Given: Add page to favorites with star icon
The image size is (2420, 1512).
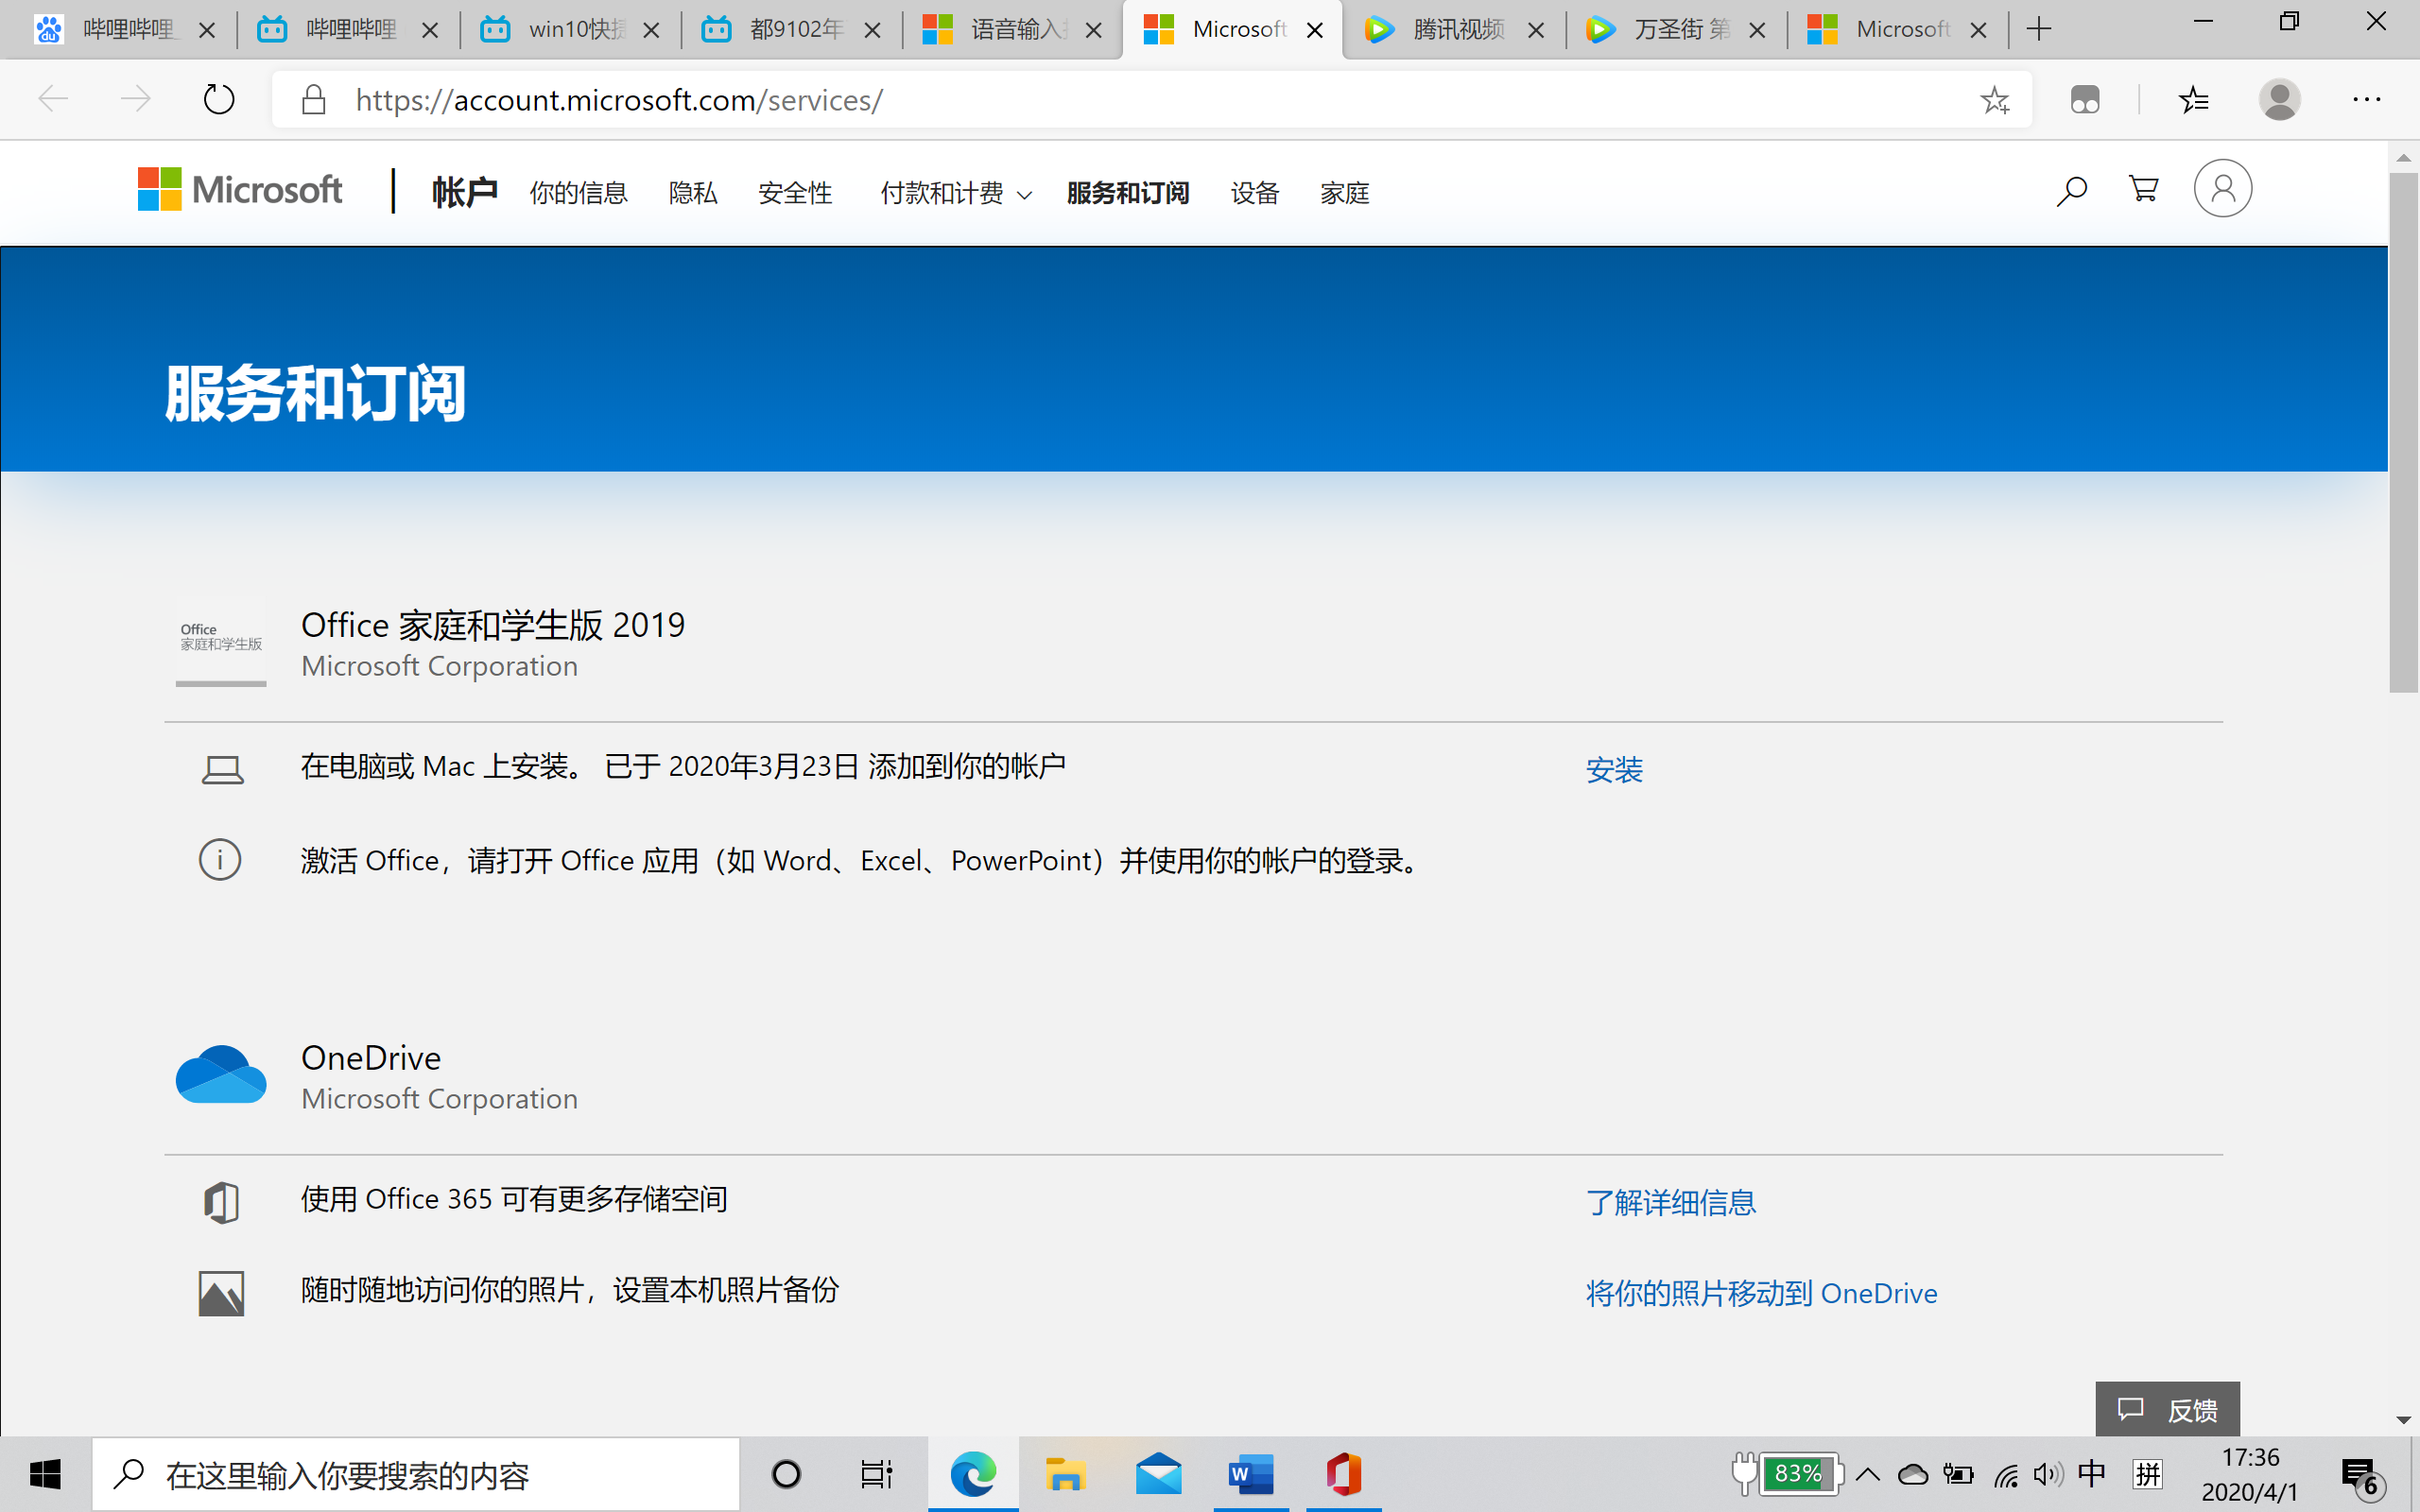Looking at the screenshot, I should [x=1994, y=100].
